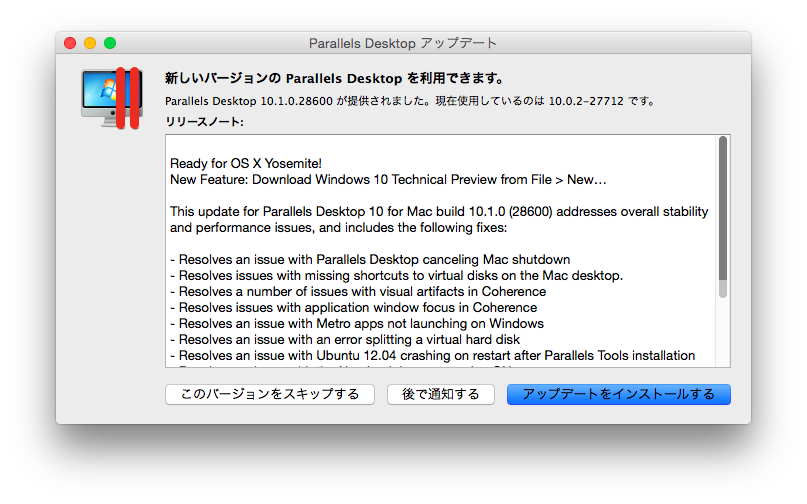Click note about canceling Mac shutdown

click(x=370, y=259)
